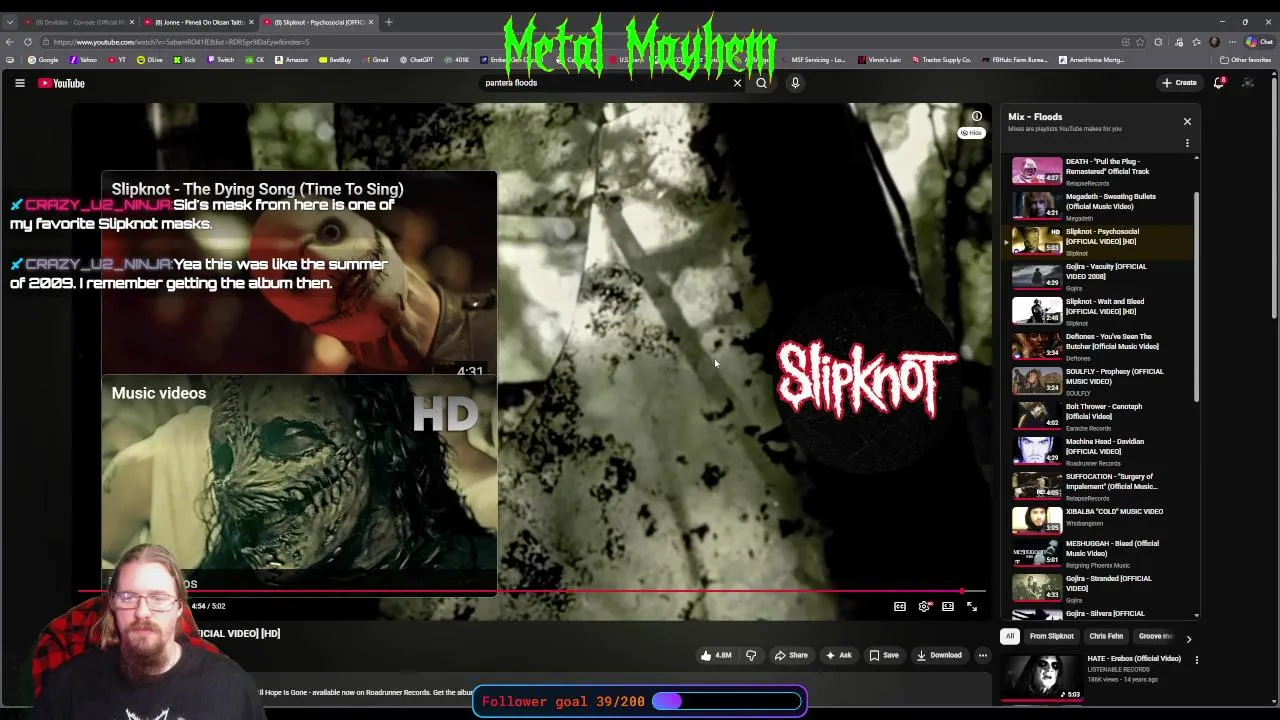
Task: Open the ChatGPT bookmark
Action: click(416, 60)
